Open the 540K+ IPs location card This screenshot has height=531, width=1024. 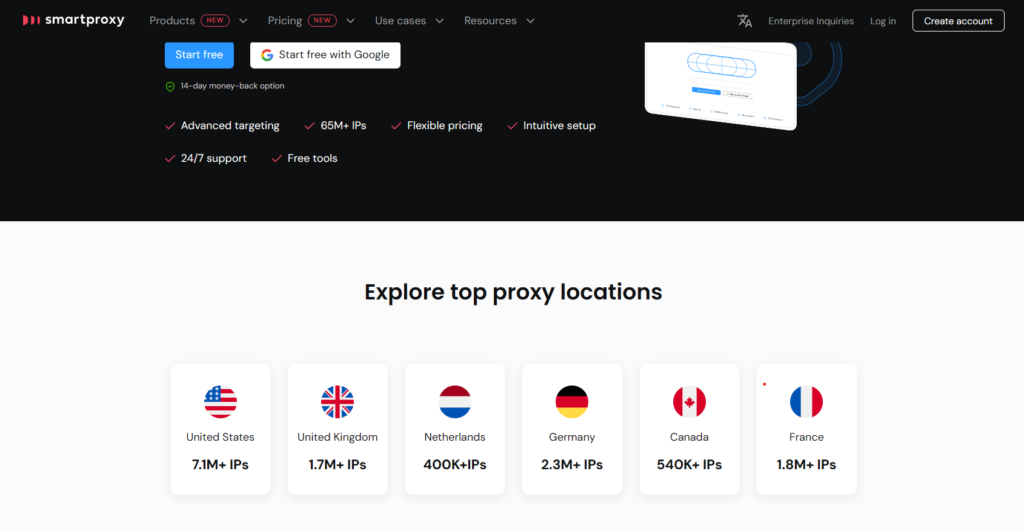click(x=689, y=429)
